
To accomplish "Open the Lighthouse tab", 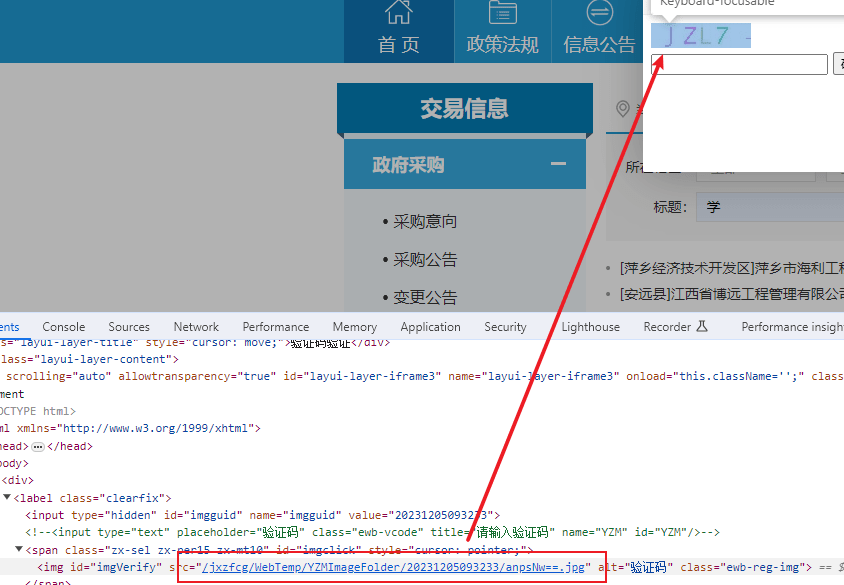I will (590, 327).
